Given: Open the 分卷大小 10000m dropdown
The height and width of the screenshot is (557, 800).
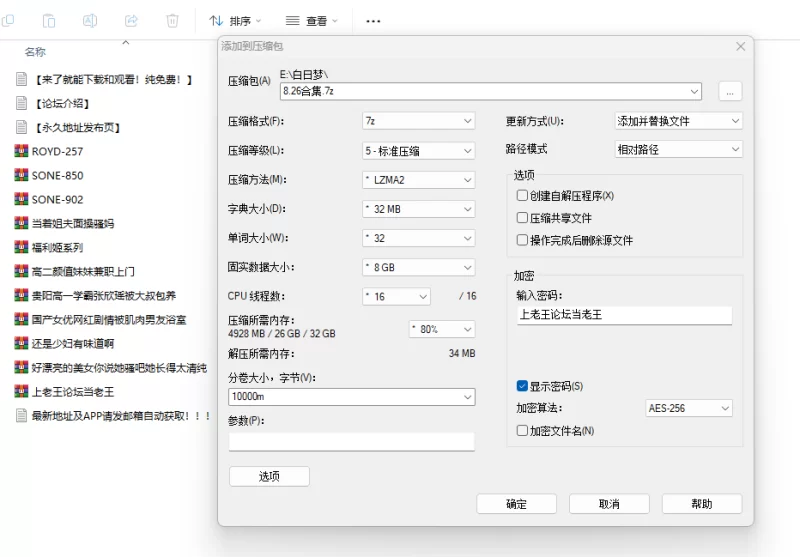Looking at the screenshot, I should click(x=352, y=397).
